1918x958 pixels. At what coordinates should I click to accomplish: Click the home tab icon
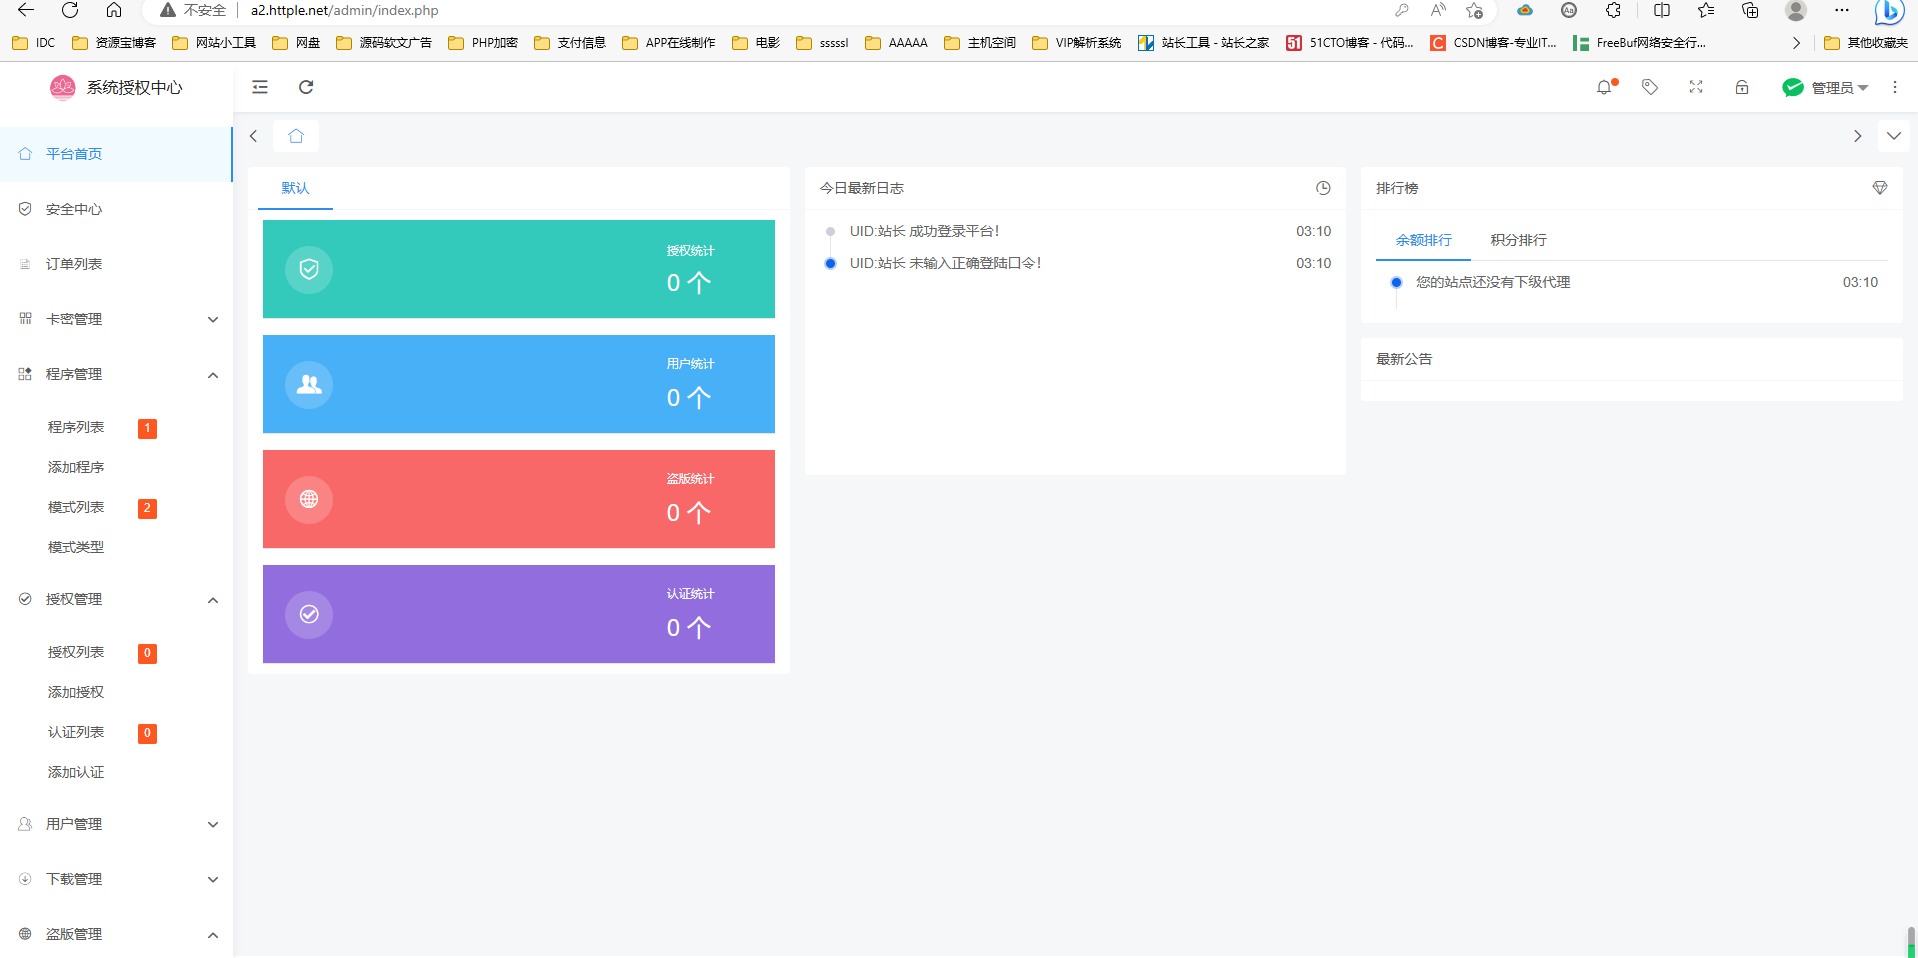coord(296,136)
